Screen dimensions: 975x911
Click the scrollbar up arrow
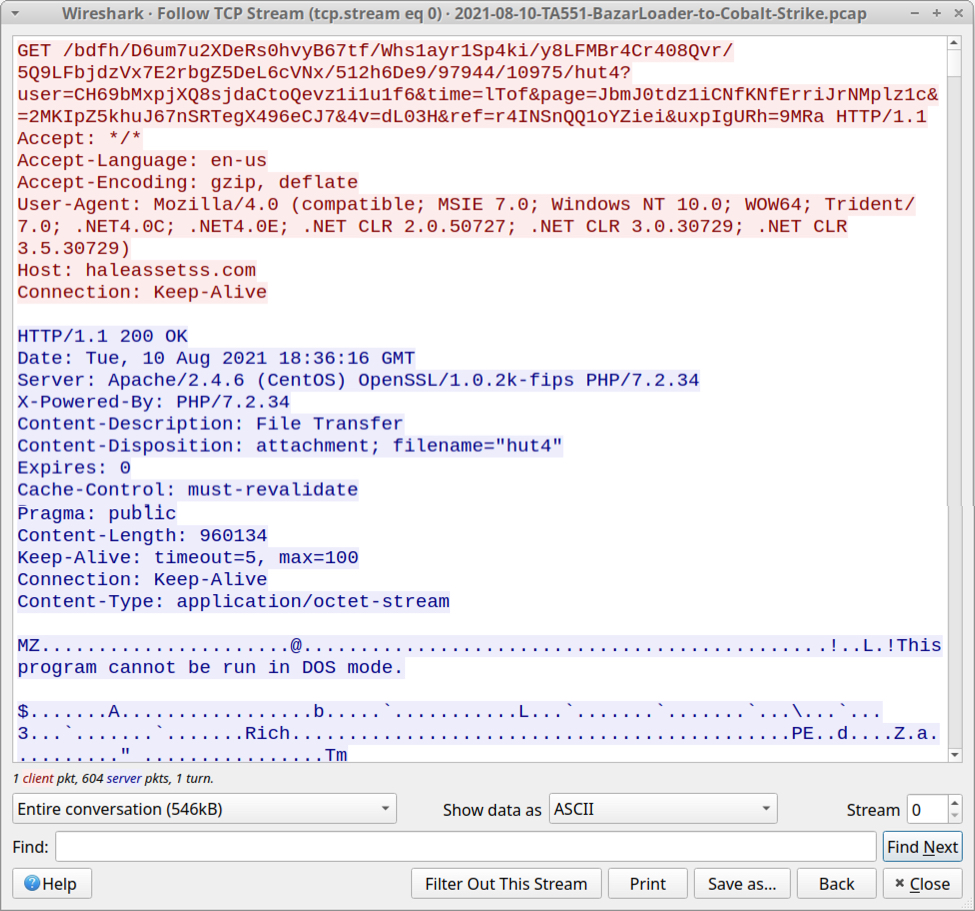(954, 43)
